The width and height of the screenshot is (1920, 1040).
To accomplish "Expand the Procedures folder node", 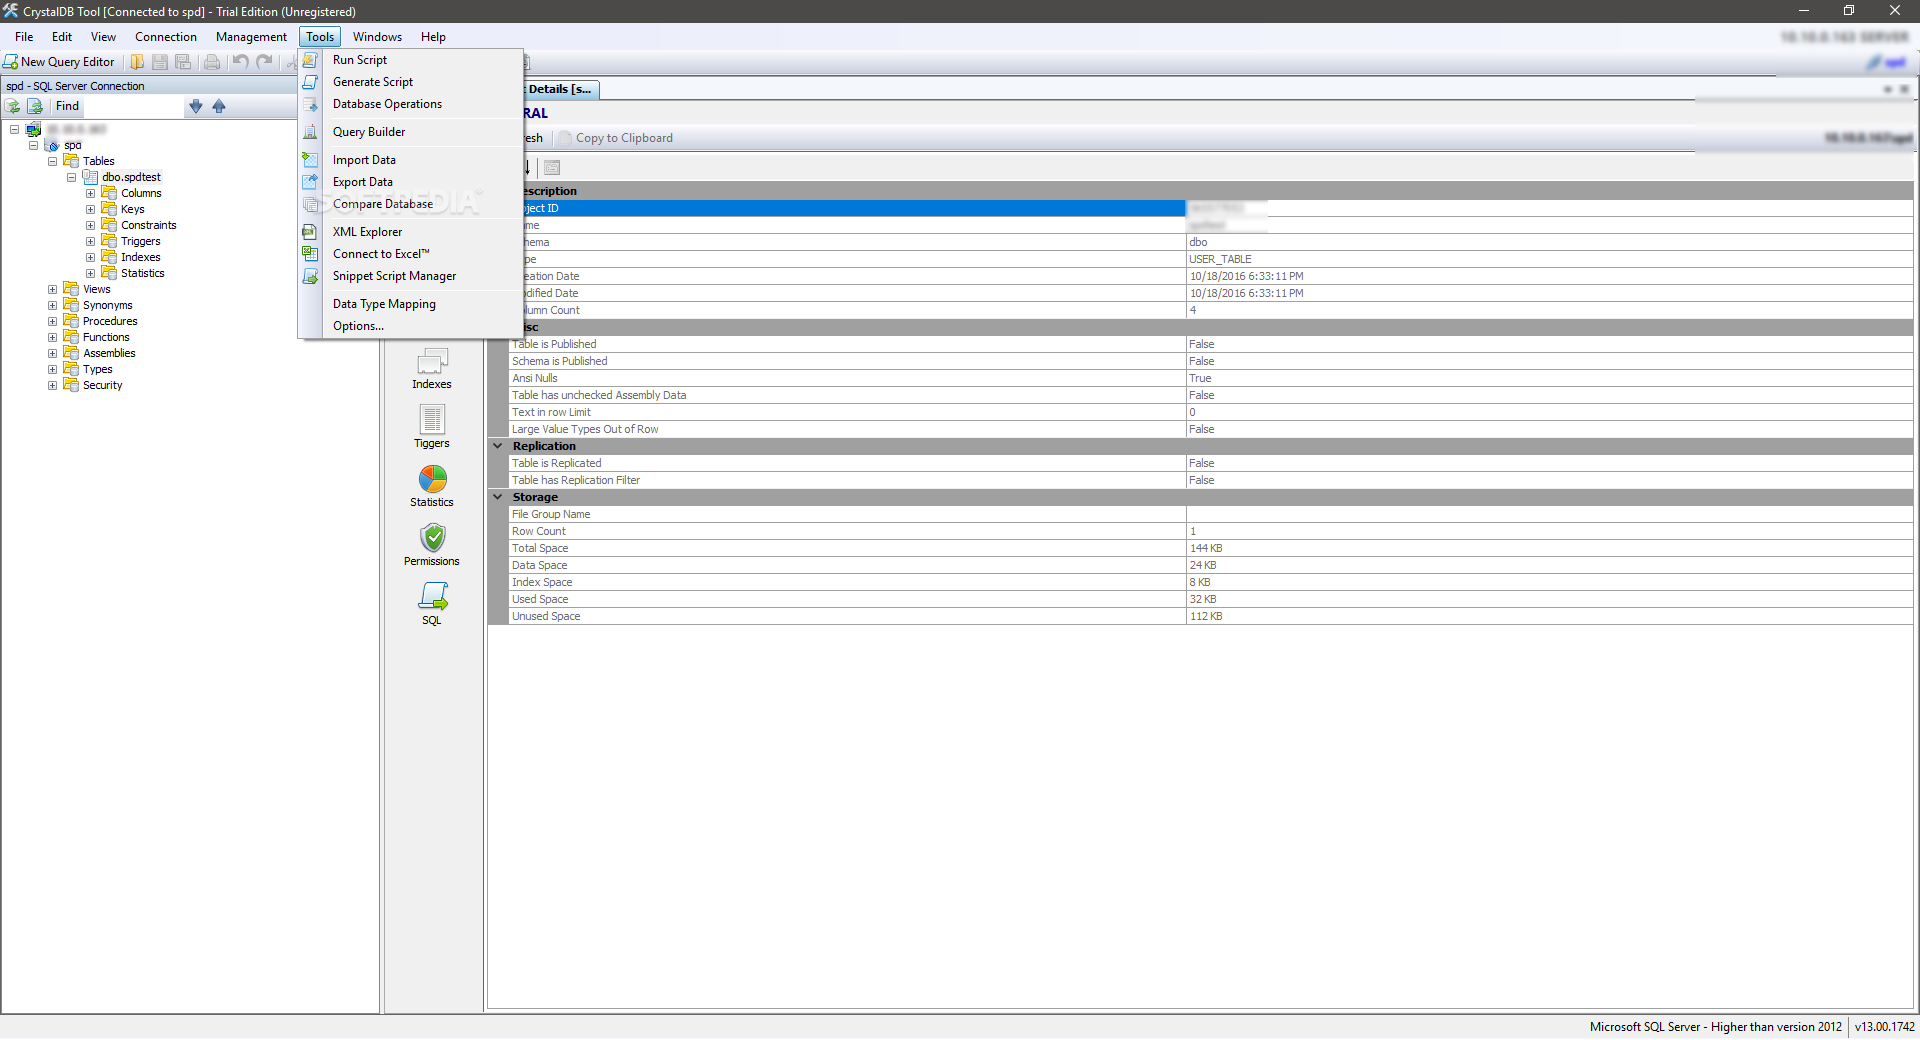I will [52, 321].
